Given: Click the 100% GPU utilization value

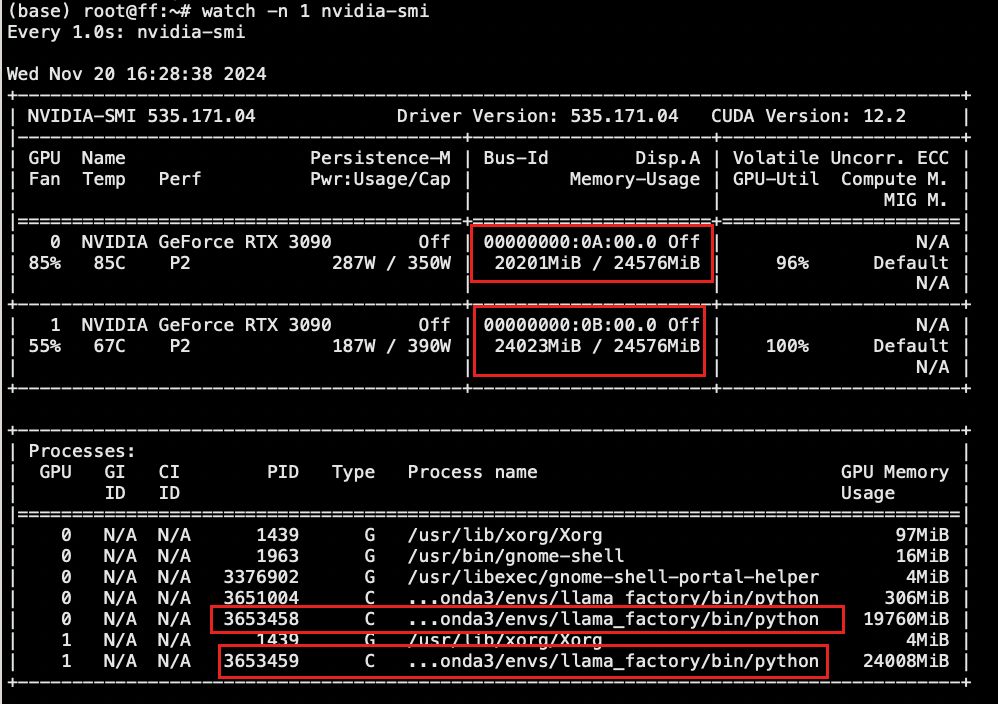Looking at the screenshot, I should coord(786,346).
